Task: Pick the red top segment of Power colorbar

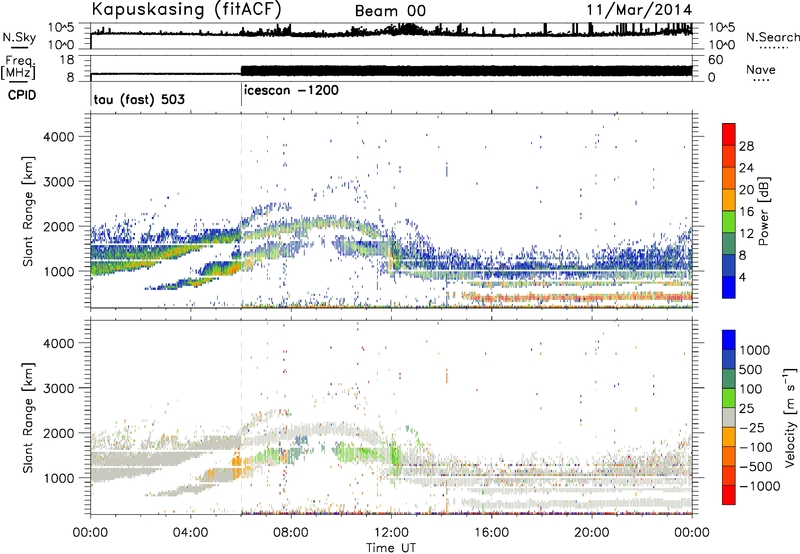Action: point(729,134)
